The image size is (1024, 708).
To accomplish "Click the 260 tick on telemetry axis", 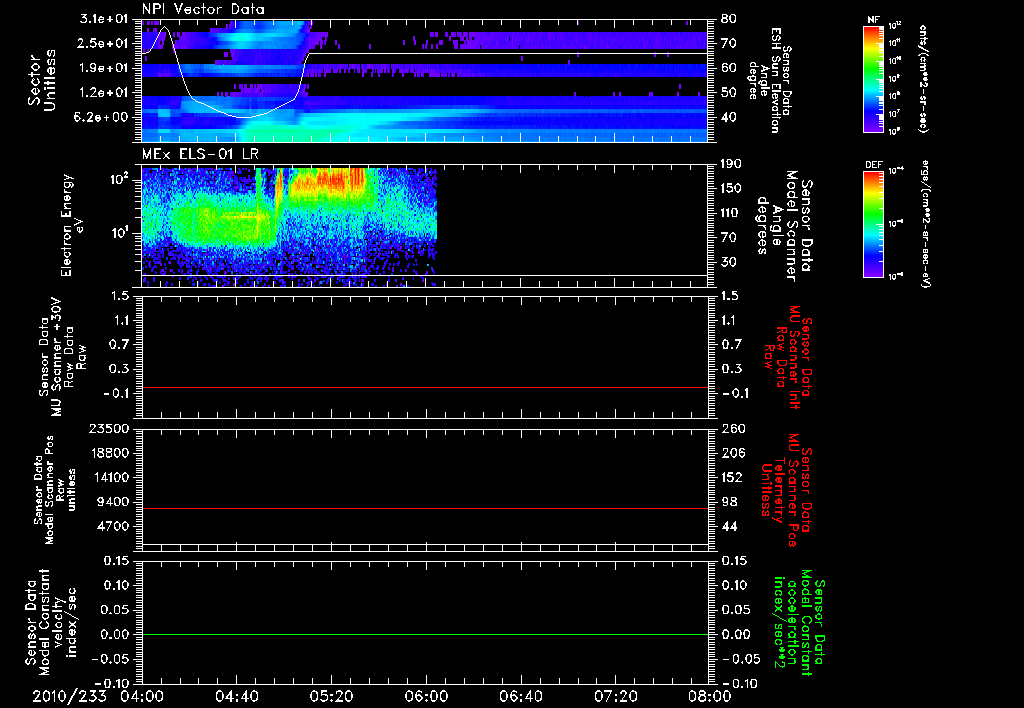I will [x=732, y=428].
